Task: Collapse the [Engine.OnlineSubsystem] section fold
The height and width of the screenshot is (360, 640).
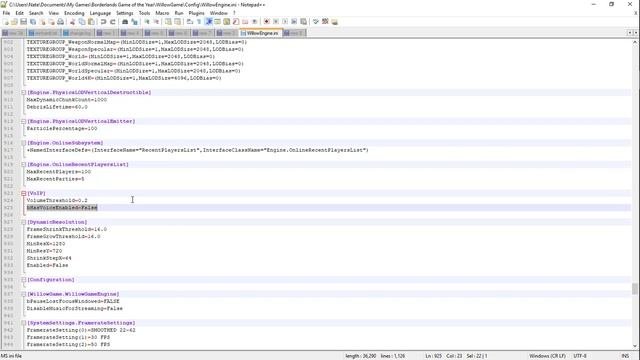Action: click(x=23, y=143)
